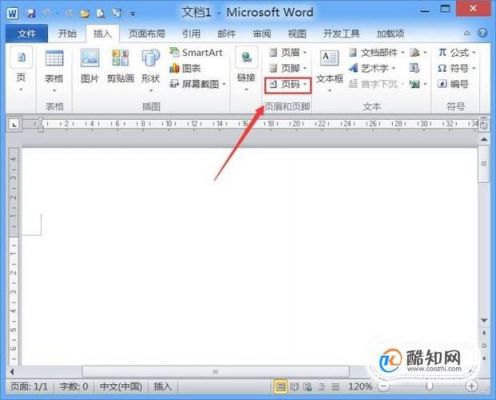Click the Open folder icon in quick access toolbar
This screenshot has width=496, height=400.
point(85,14)
